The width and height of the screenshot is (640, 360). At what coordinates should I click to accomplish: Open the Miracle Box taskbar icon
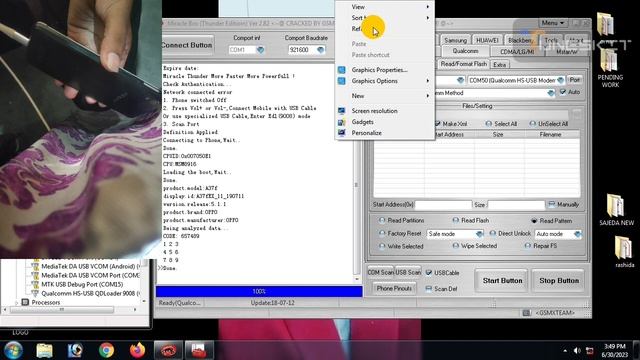(x=199, y=350)
